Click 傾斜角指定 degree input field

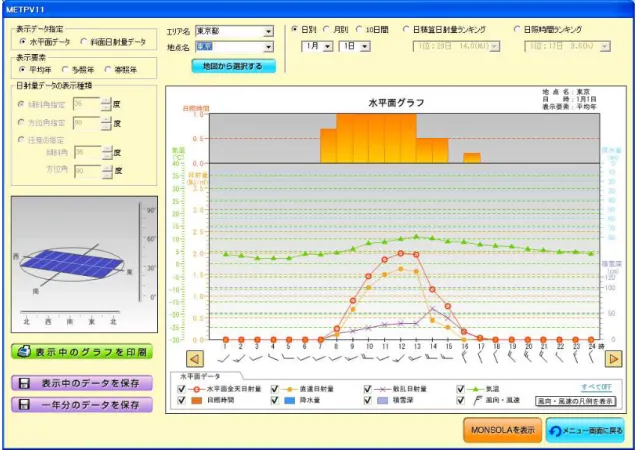coord(87,104)
